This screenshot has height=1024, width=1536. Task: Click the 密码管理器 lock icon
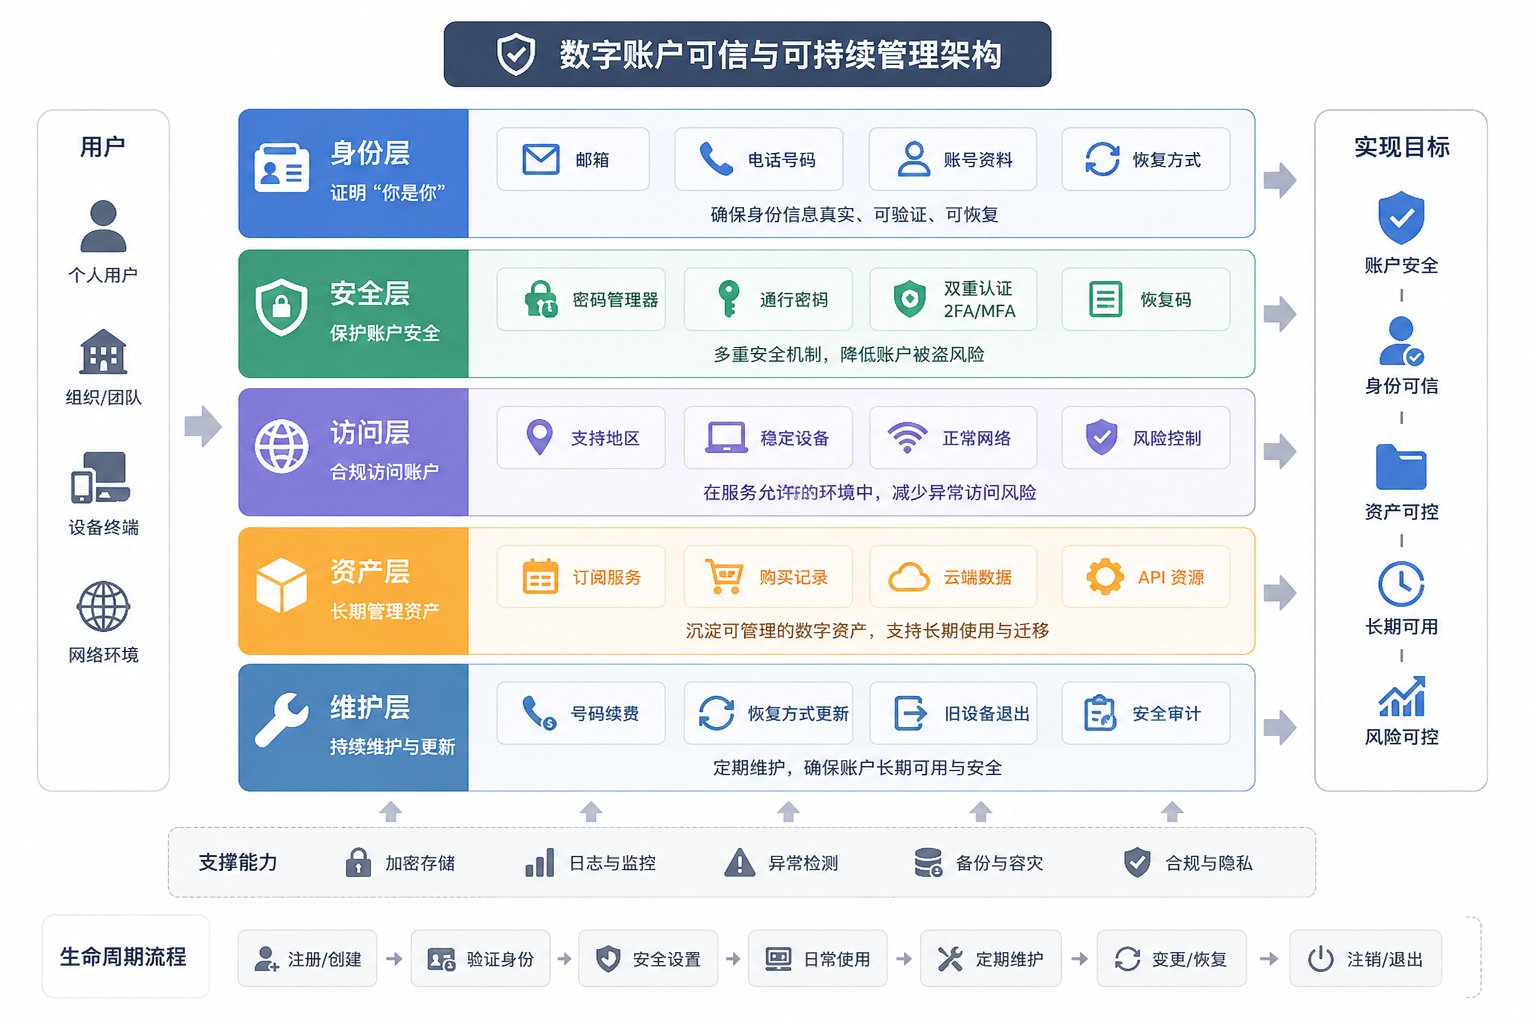click(541, 299)
